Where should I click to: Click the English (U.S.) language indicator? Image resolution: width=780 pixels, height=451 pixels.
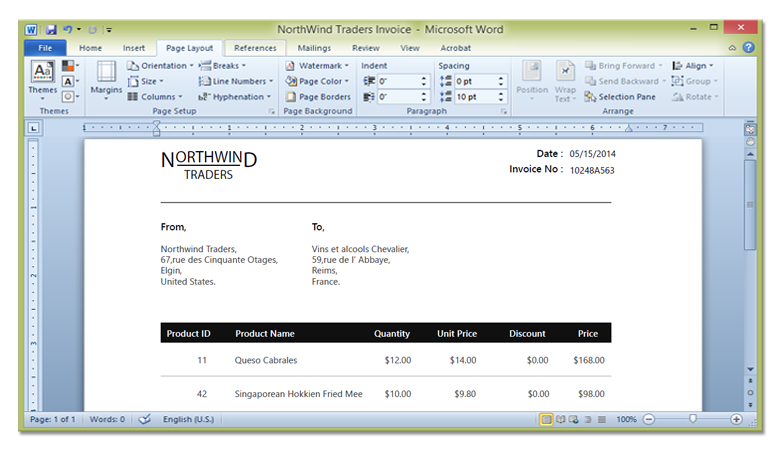click(188, 420)
